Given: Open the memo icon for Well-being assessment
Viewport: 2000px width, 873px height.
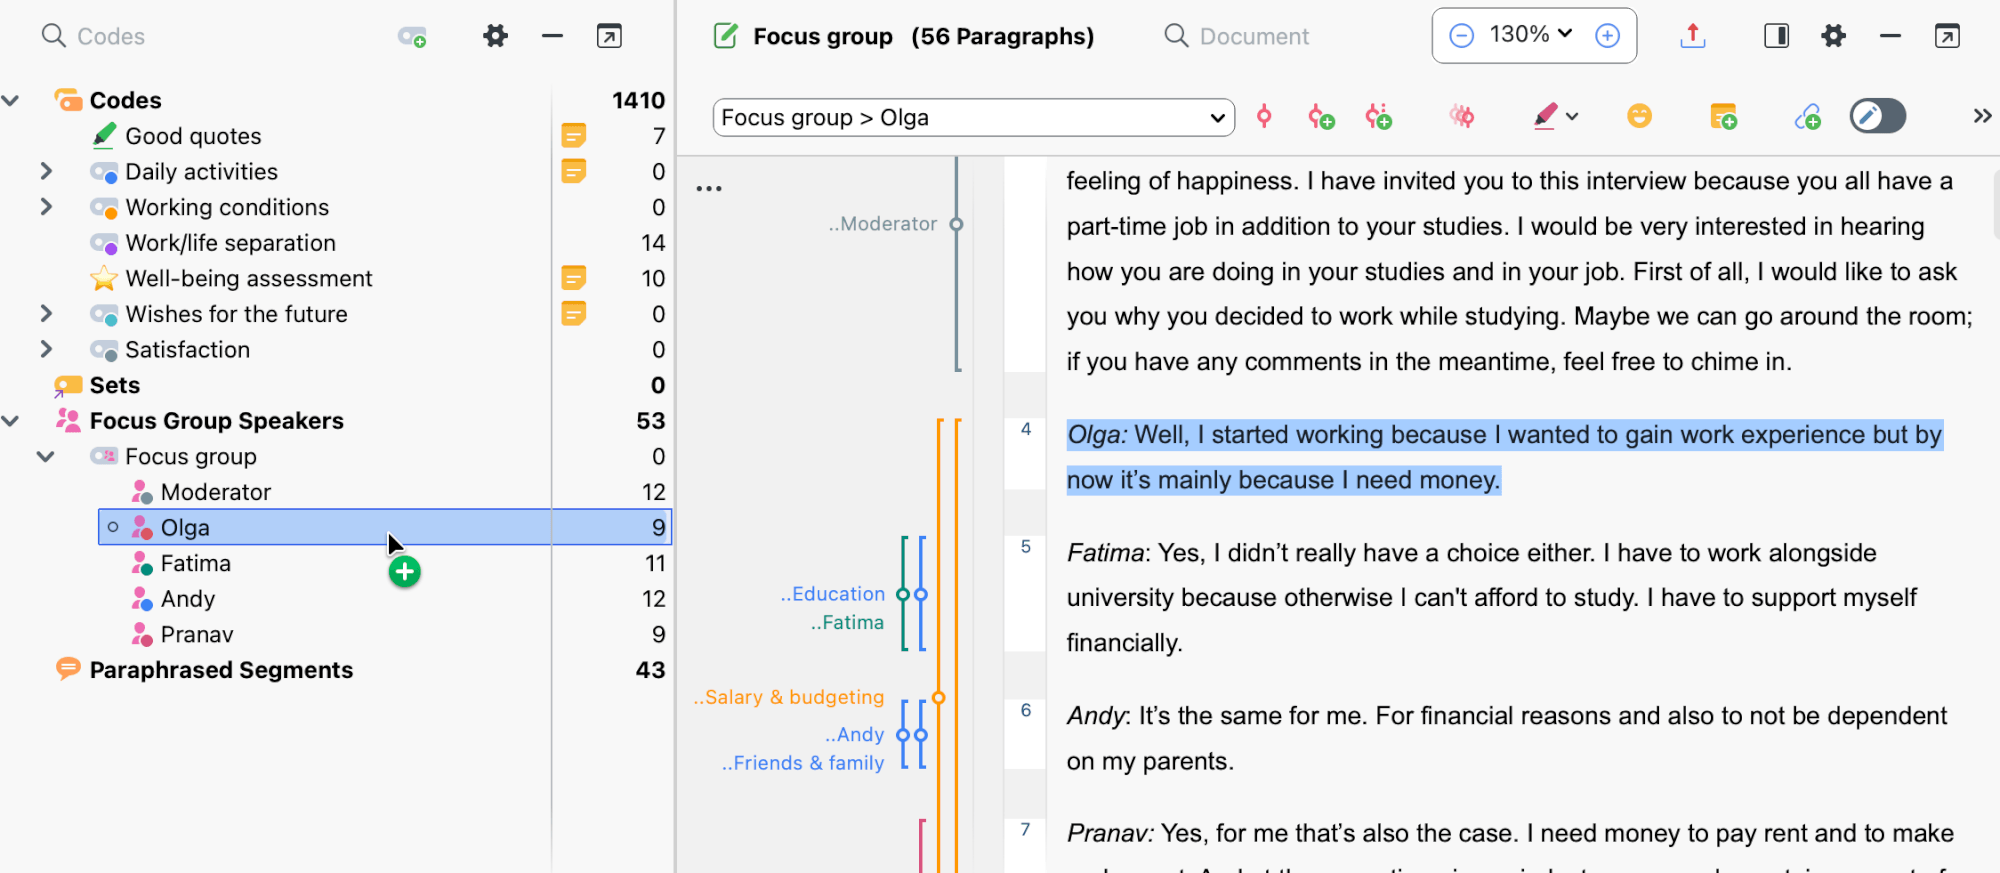Looking at the screenshot, I should click(573, 277).
